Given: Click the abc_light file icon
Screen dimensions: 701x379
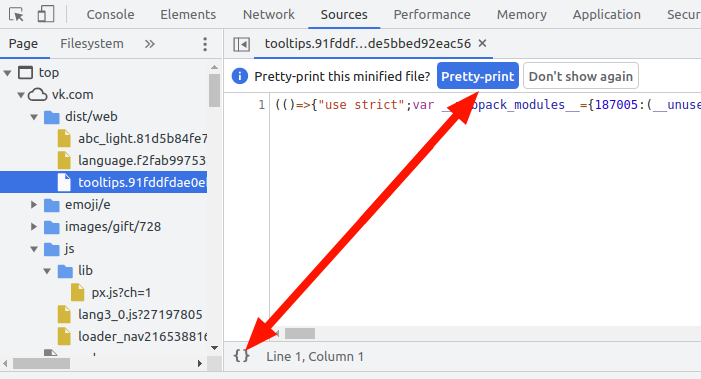Looking at the screenshot, I should pos(64,139).
